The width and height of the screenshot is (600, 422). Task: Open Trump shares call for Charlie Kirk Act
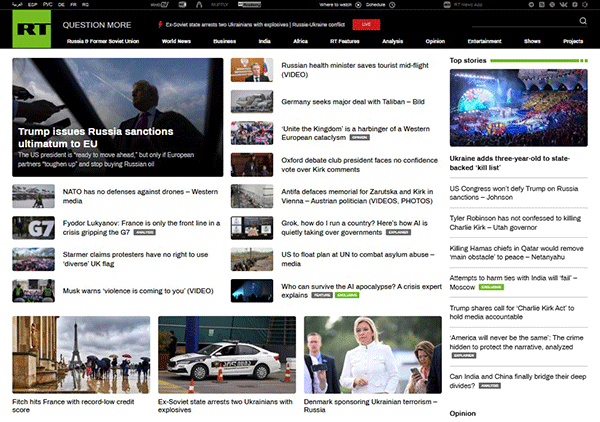point(512,312)
